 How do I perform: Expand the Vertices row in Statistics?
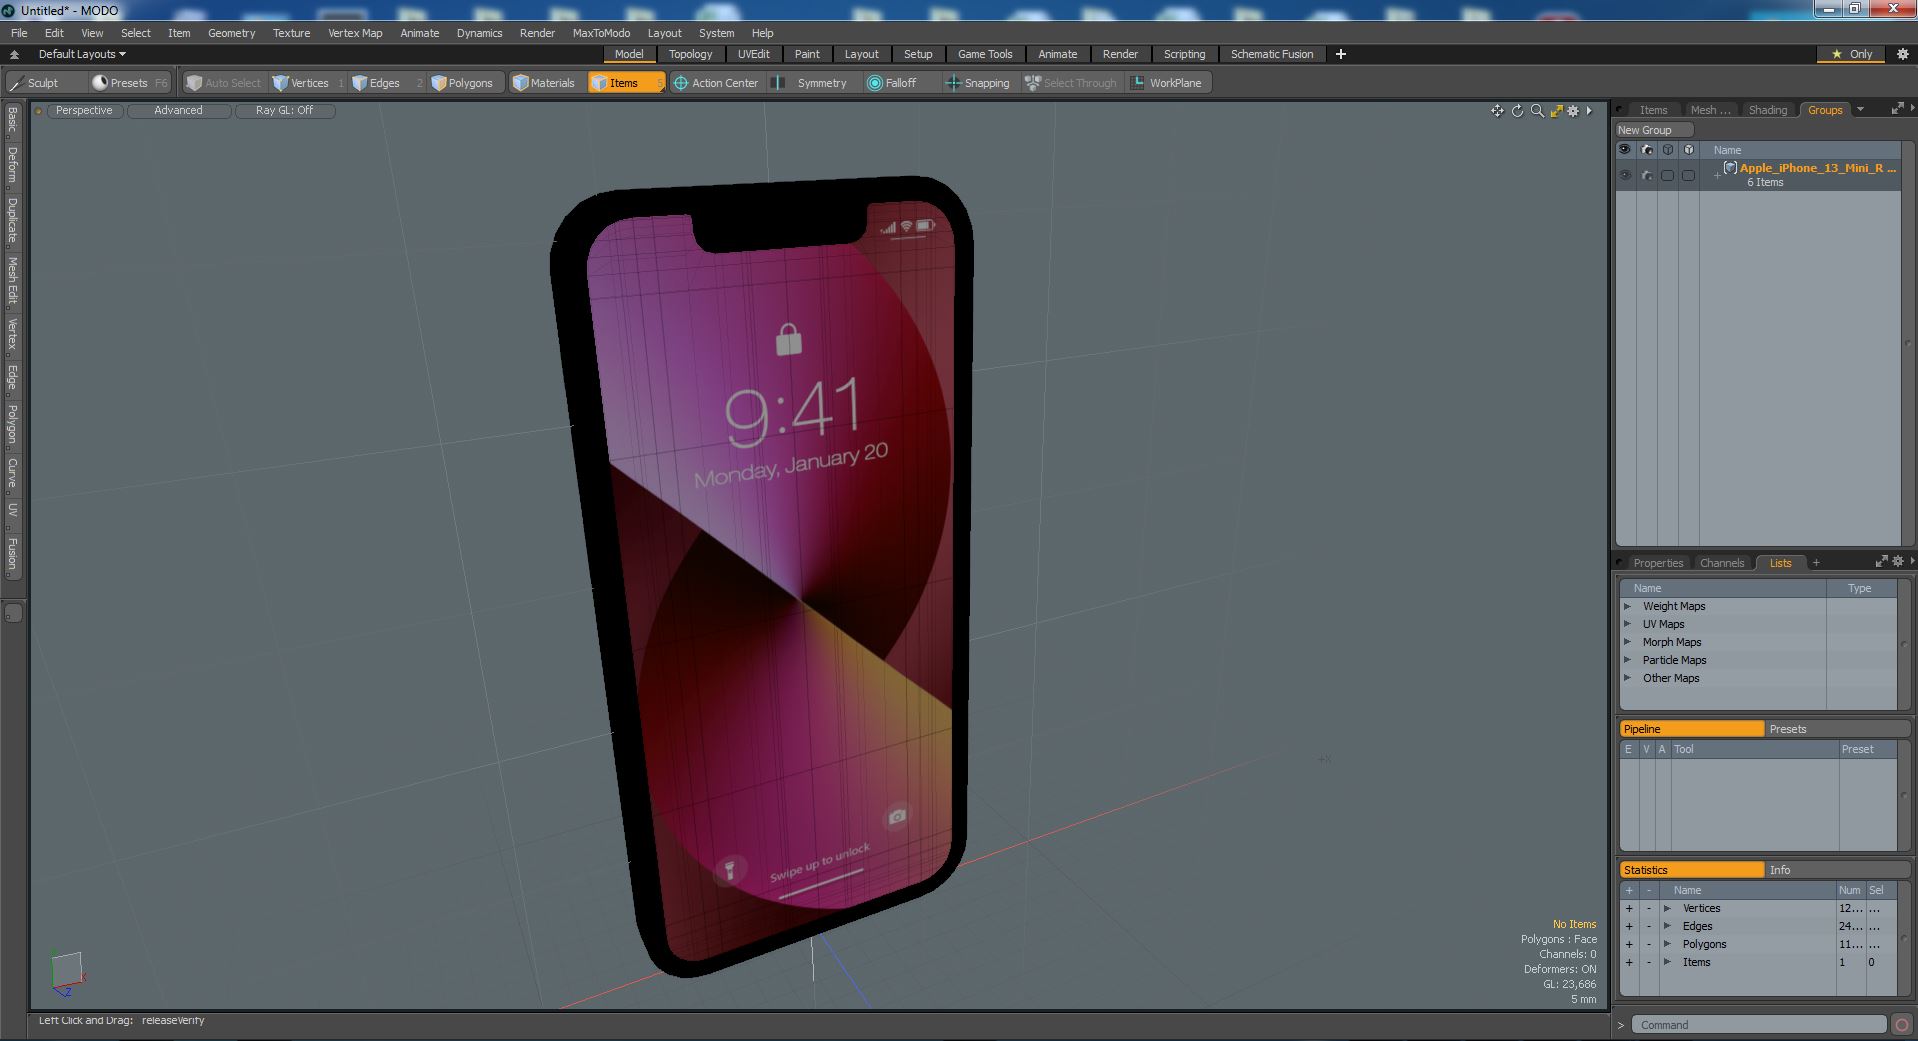coord(1667,909)
